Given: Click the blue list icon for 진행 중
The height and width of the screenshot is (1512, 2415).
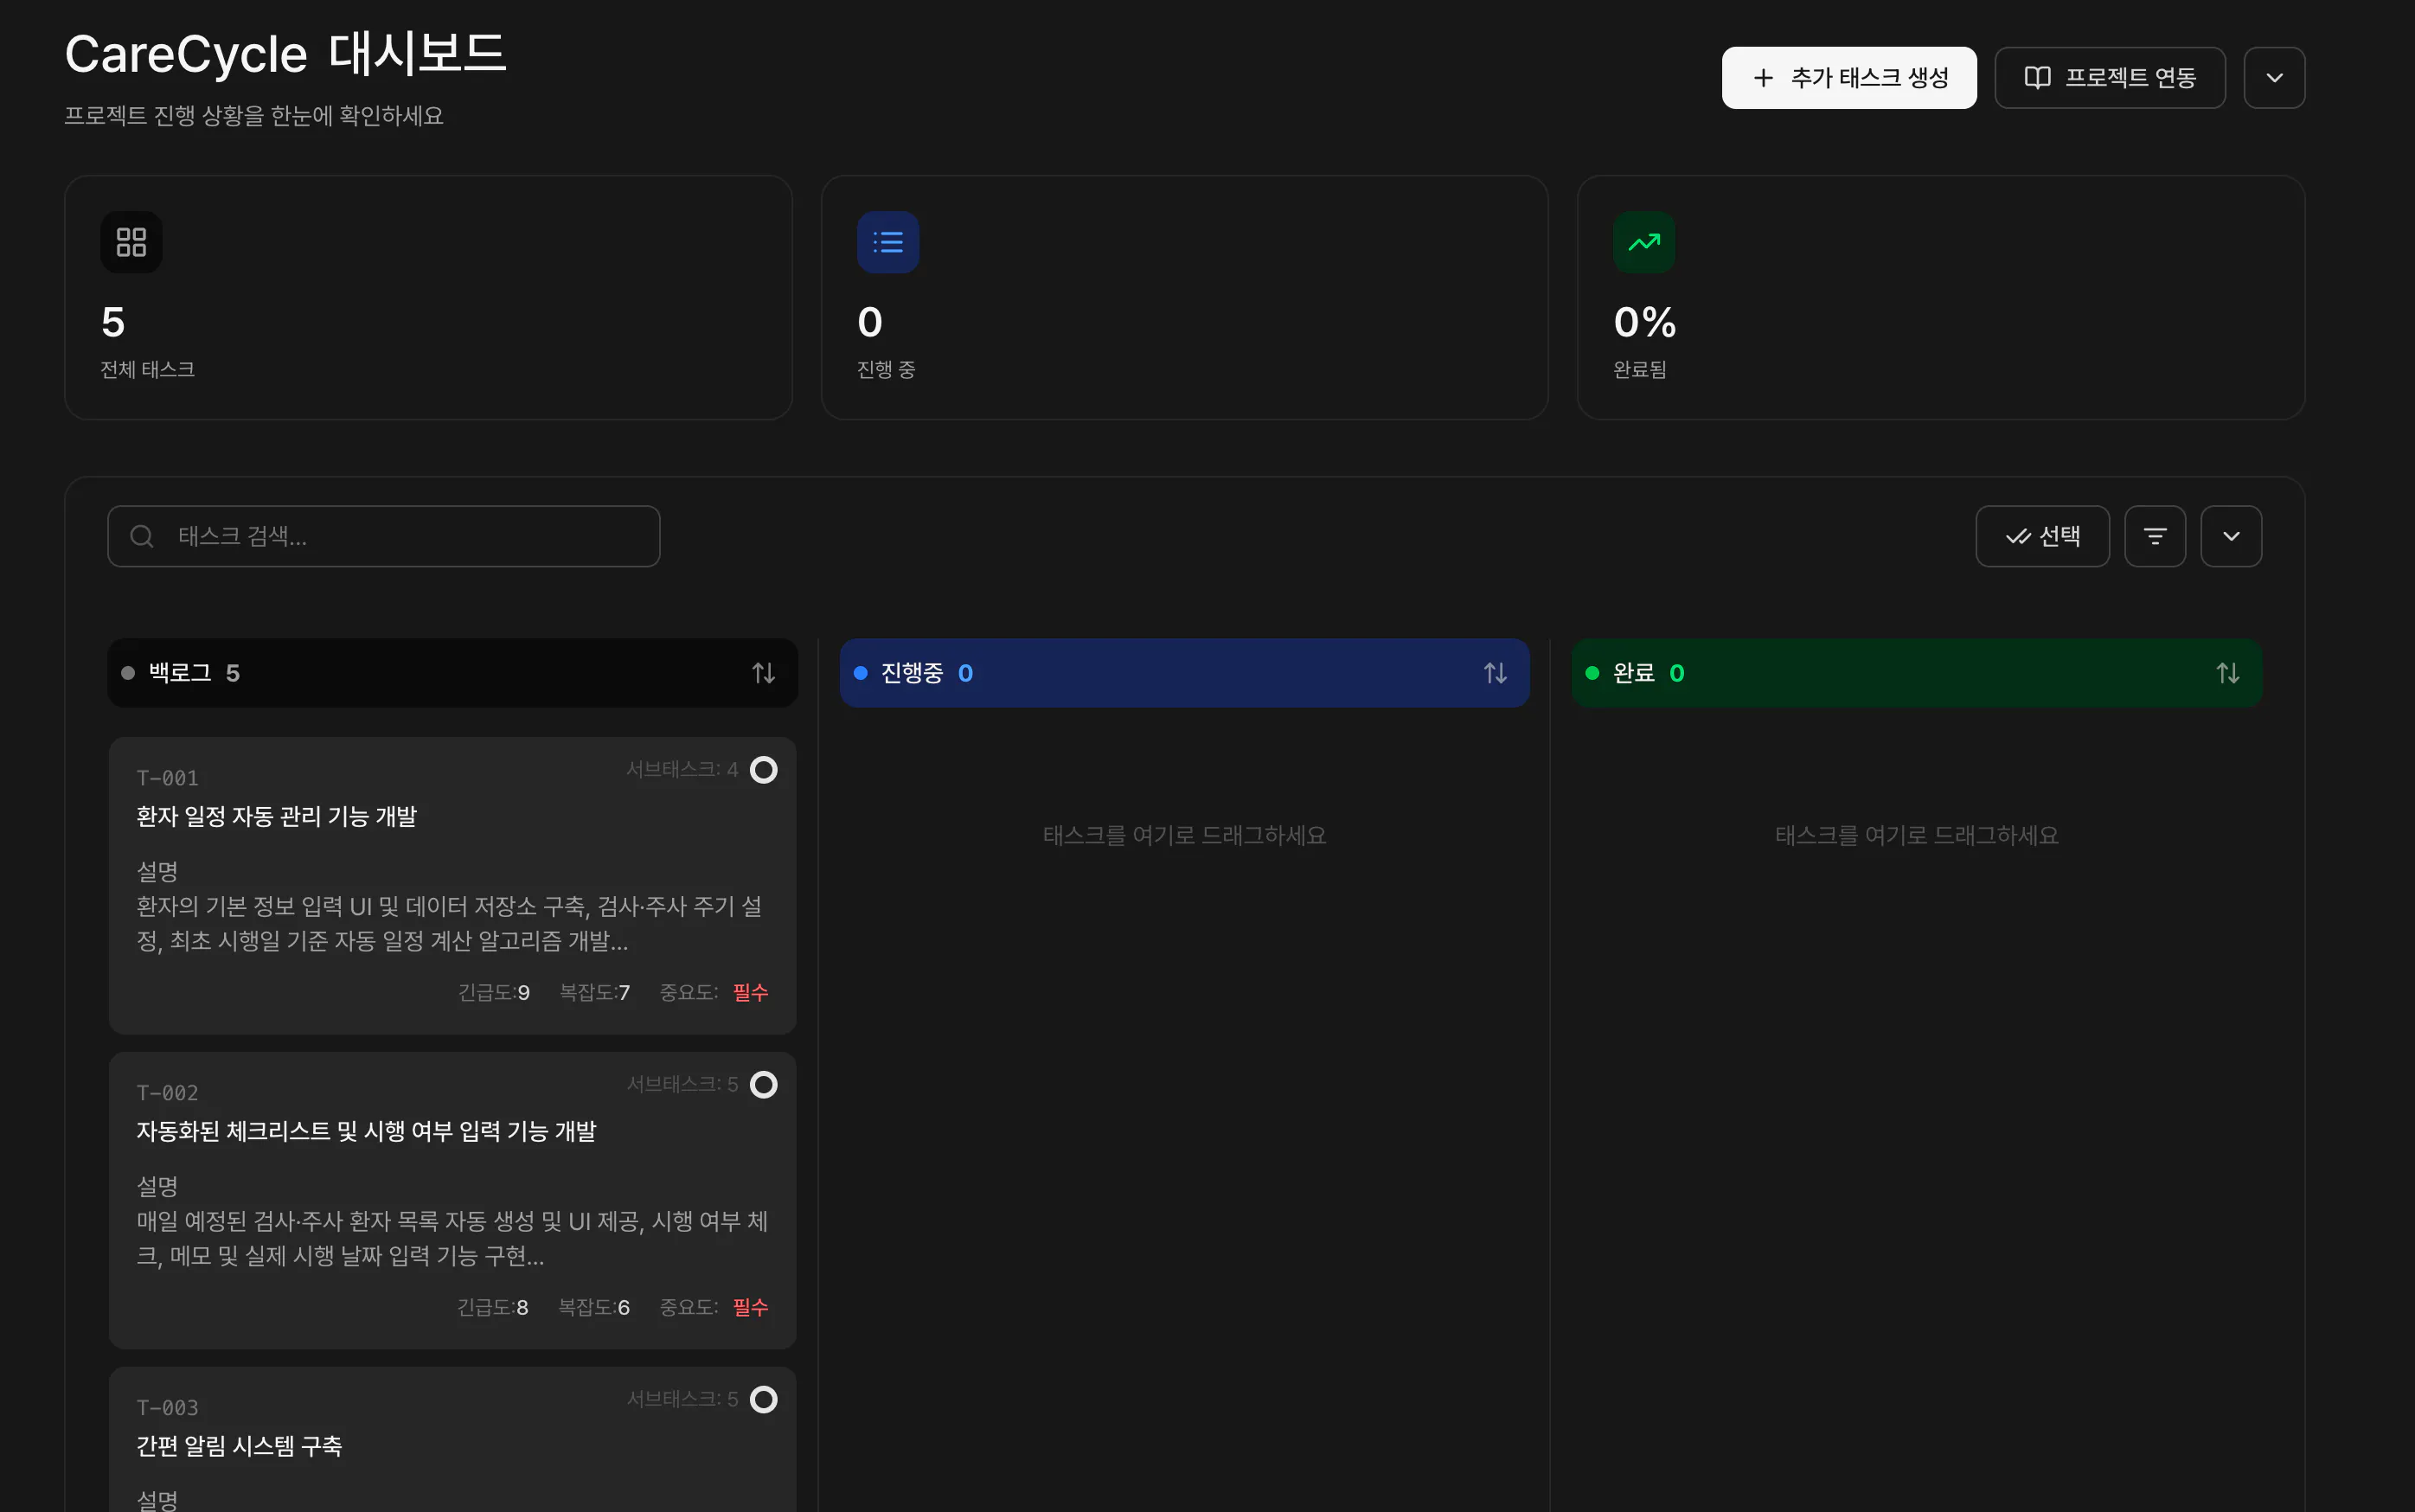Looking at the screenshot, I should click(887, 242).
